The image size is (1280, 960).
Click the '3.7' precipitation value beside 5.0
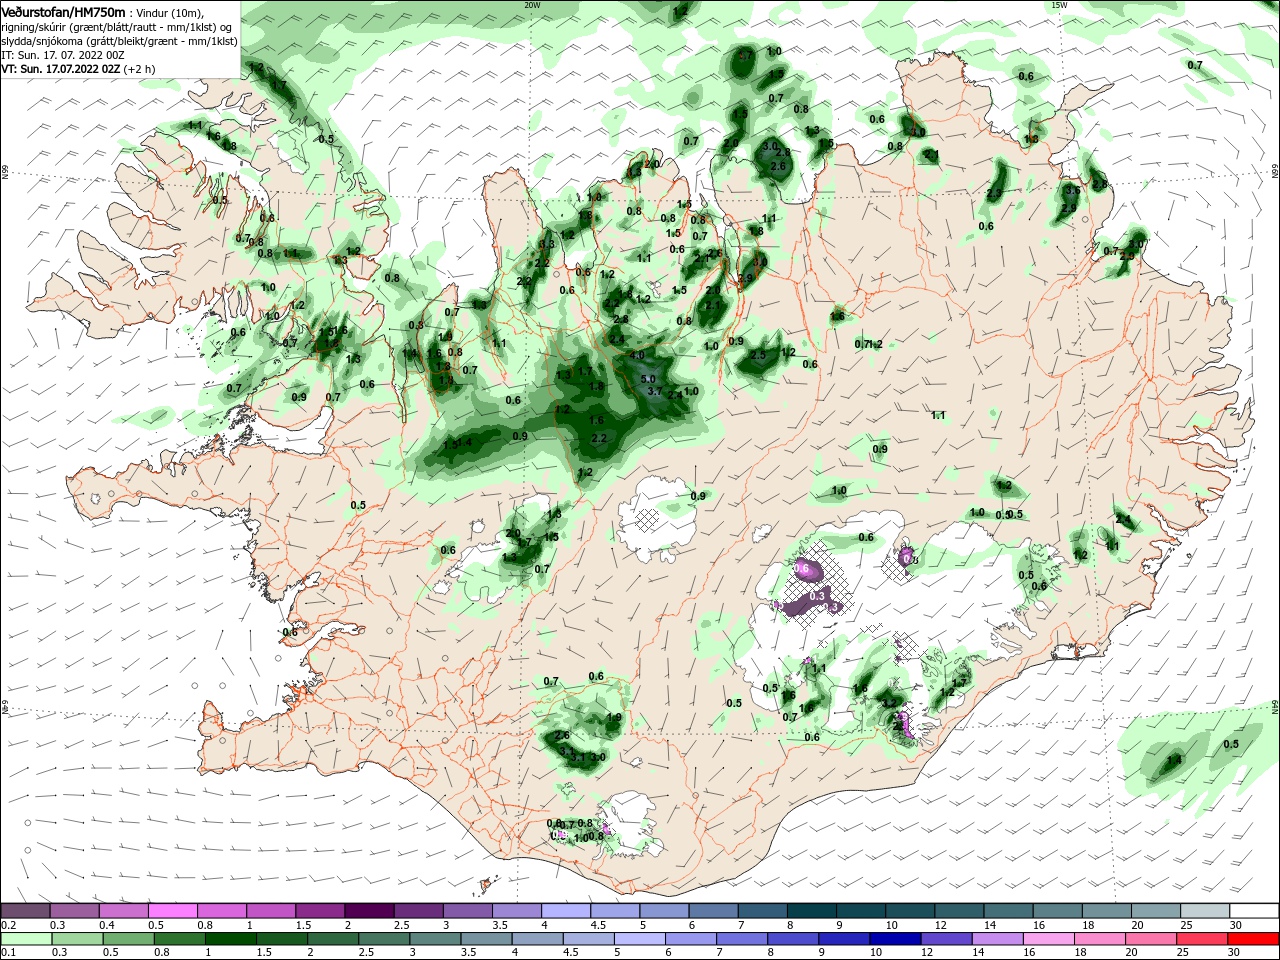655,391
